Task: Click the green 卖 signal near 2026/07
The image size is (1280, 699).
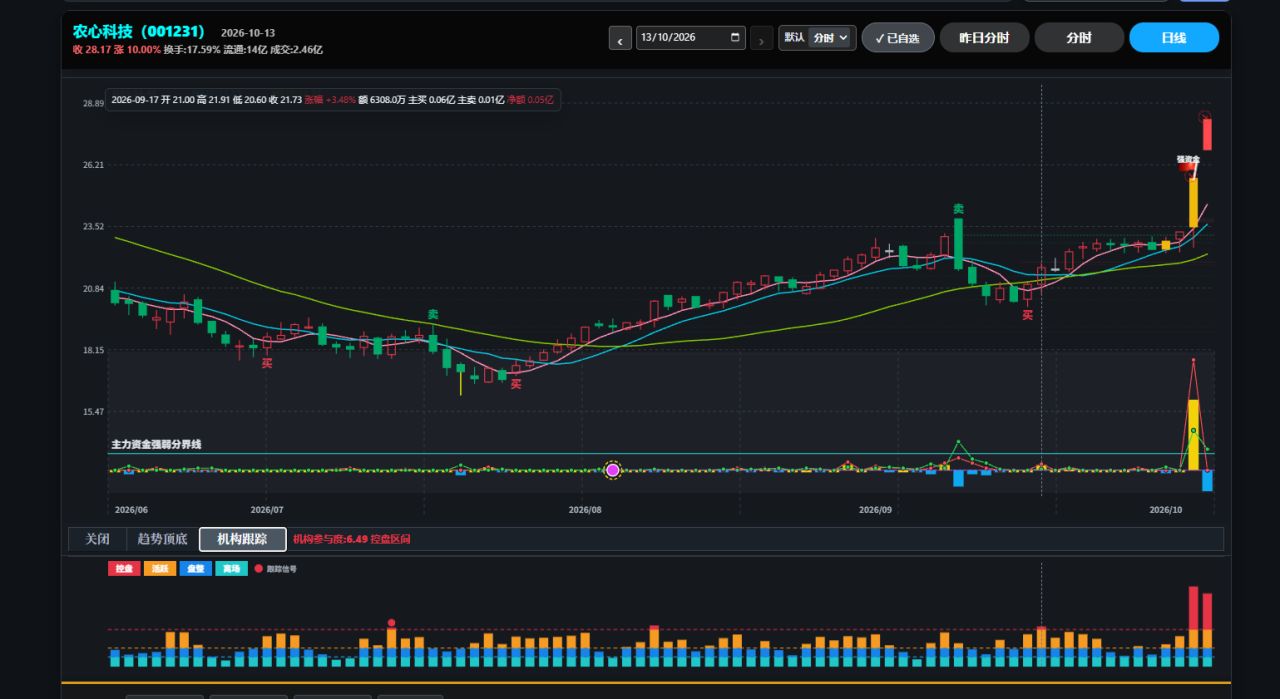Action: pos(433,315)
